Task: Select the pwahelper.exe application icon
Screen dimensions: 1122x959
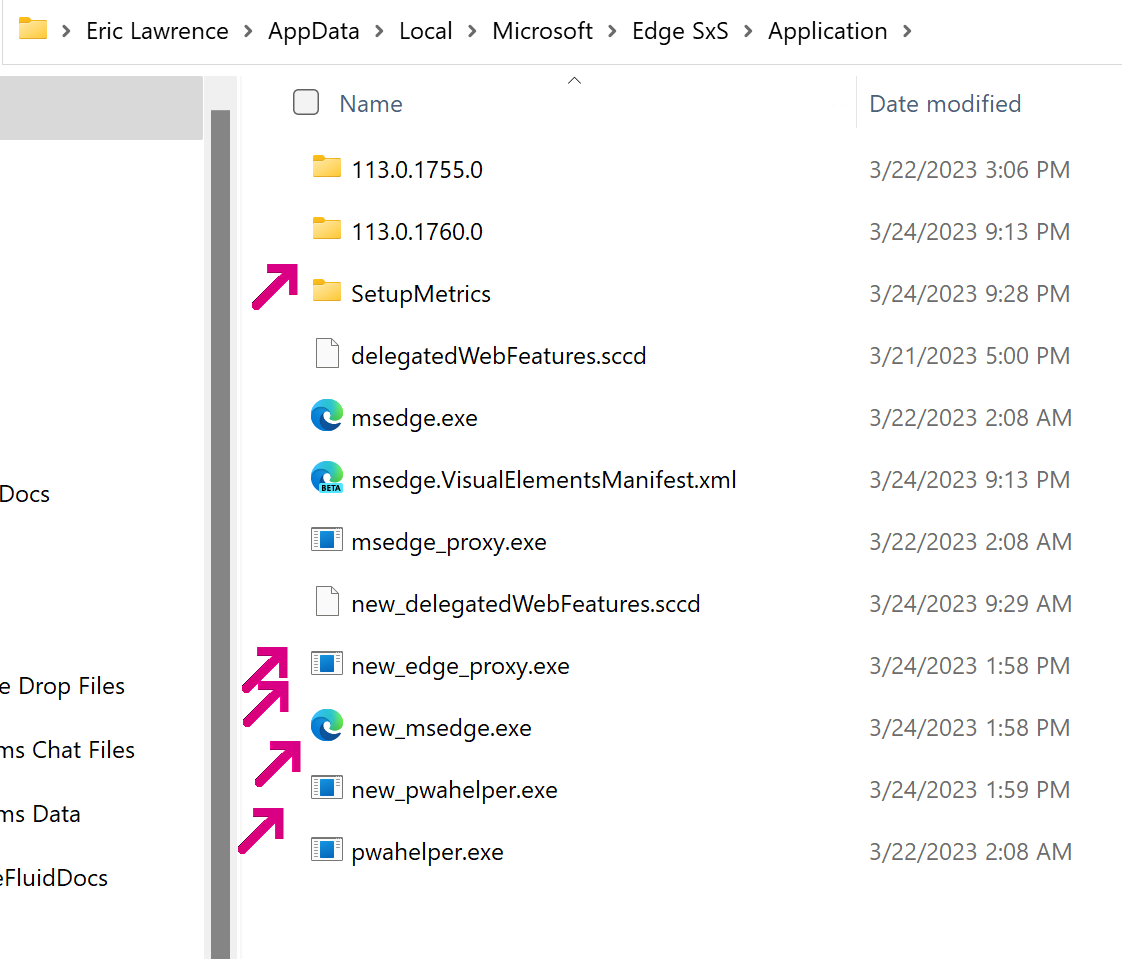Action: 327,850
